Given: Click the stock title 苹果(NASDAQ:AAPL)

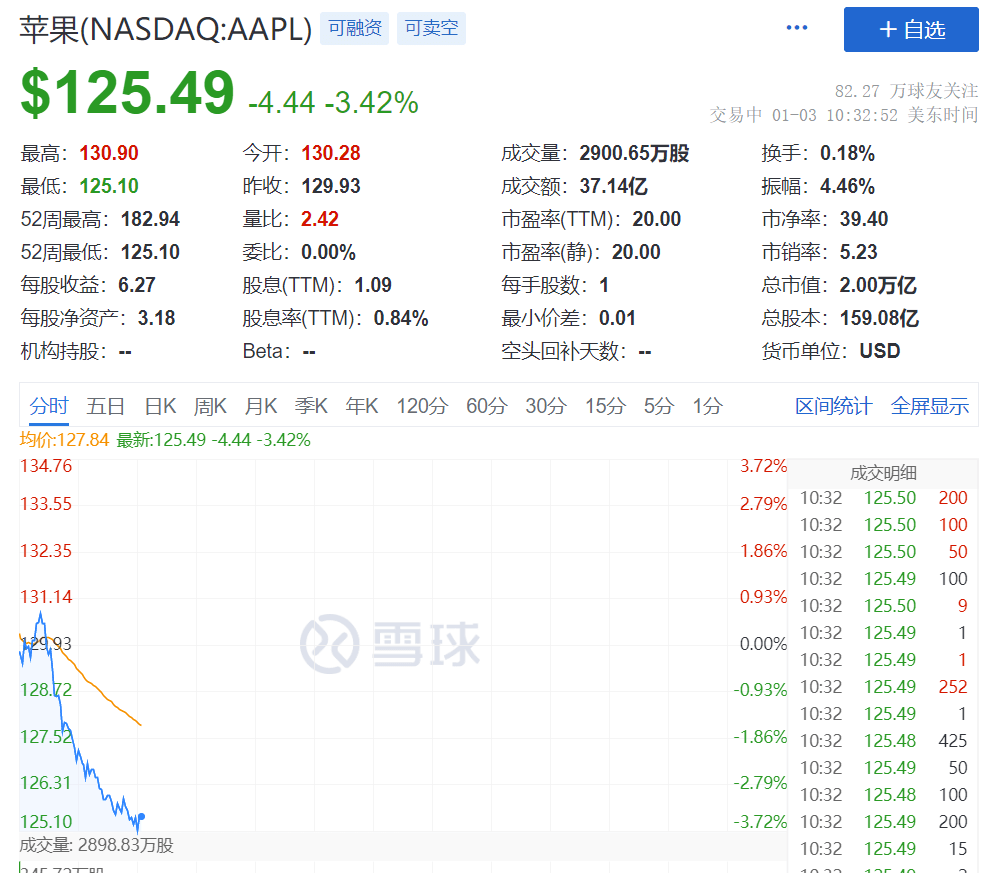Looking at the screenshot, I should 165,29.
